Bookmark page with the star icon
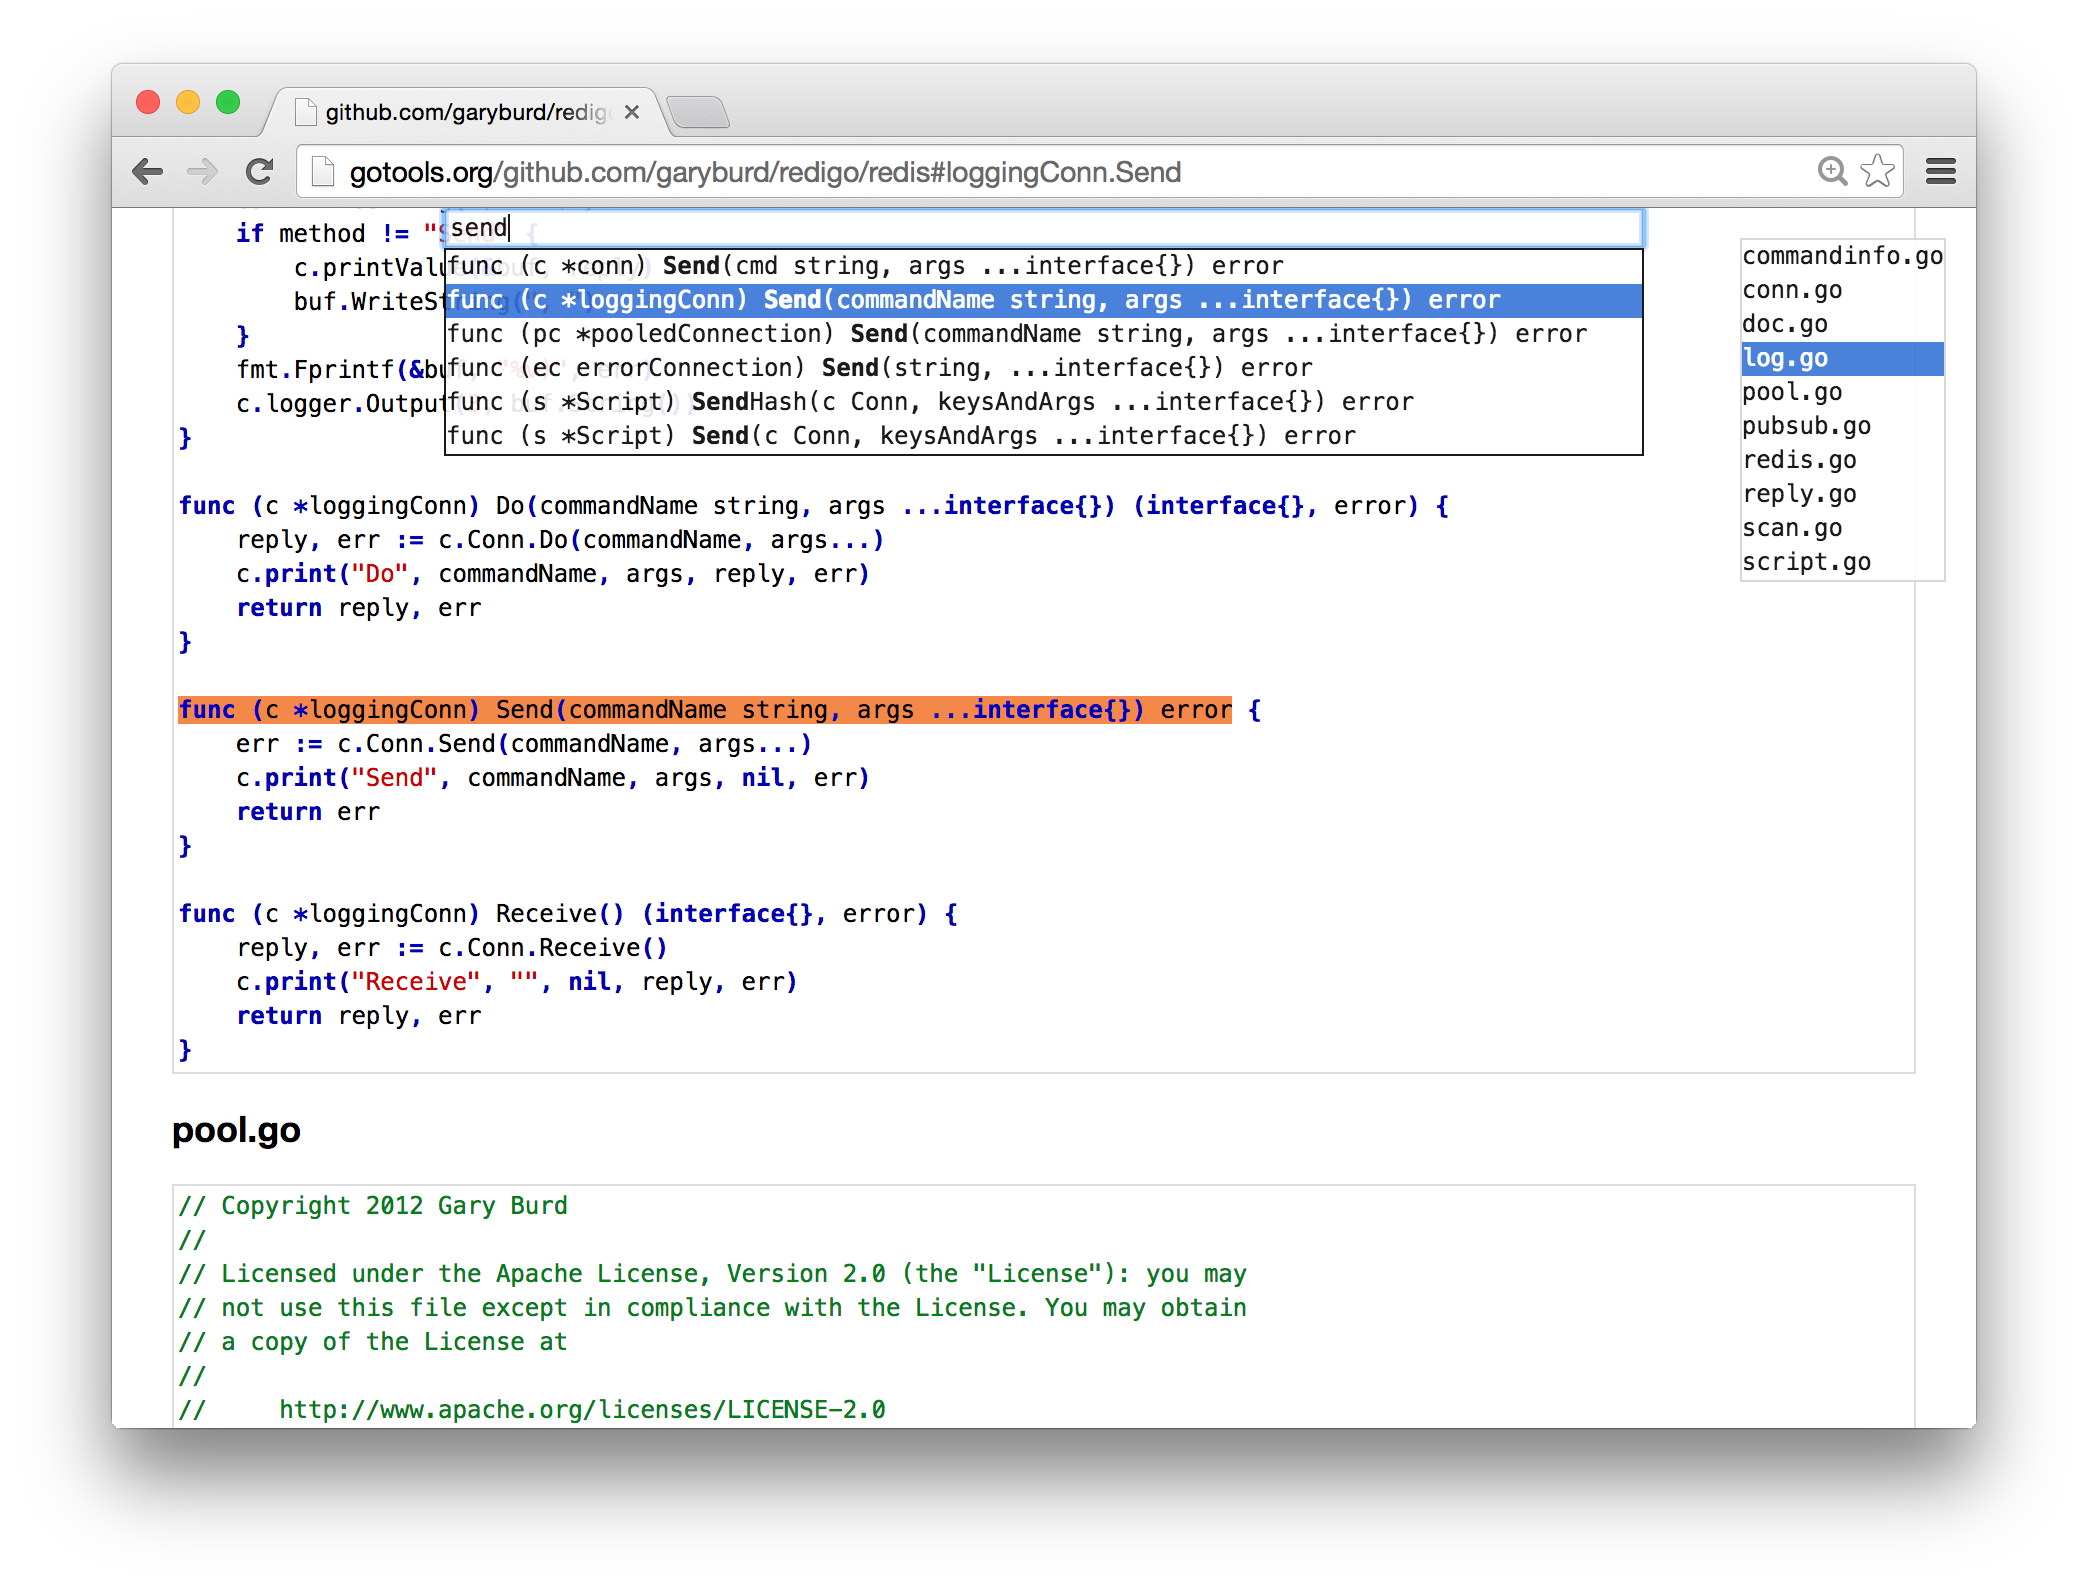 pos(1877,172)
